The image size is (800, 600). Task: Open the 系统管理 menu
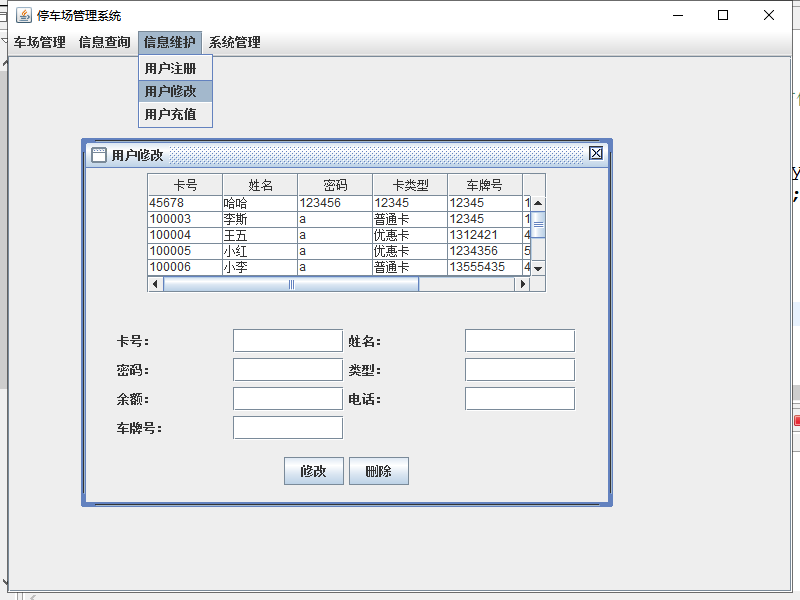(235, 42)
